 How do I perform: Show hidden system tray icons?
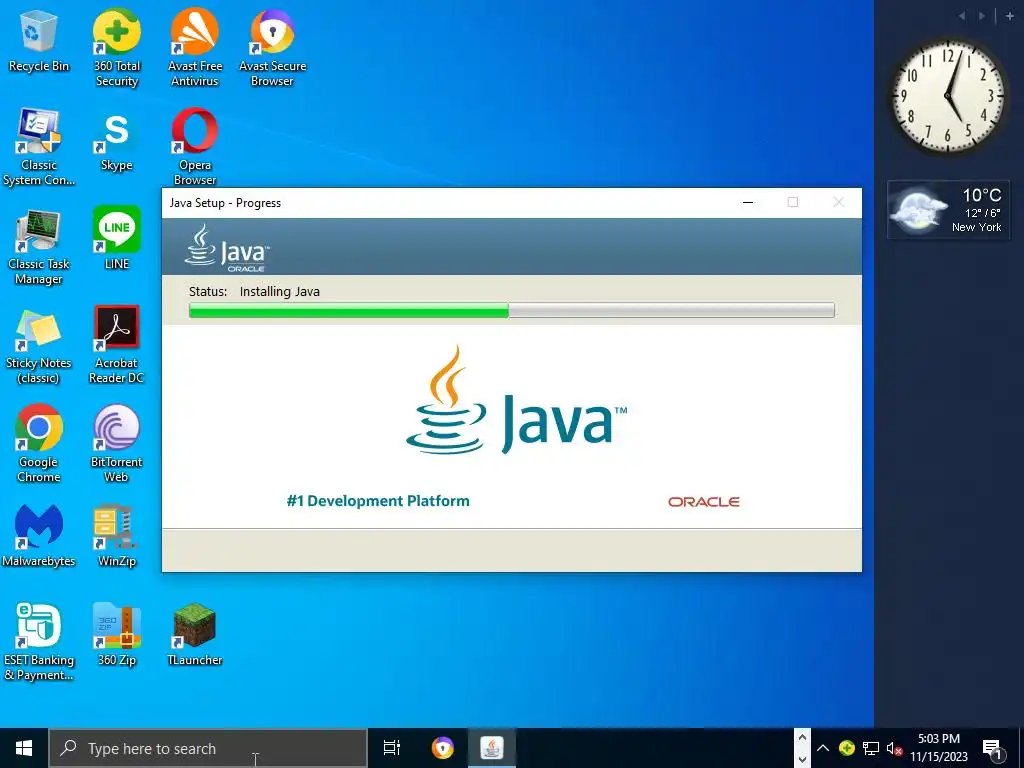click(823, 748)
